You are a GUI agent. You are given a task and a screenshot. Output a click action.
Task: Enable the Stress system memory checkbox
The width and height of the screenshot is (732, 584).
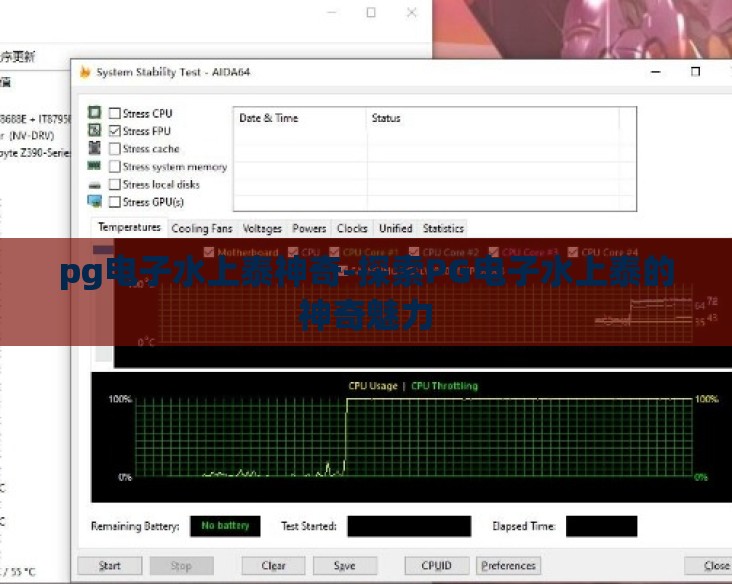114,166
